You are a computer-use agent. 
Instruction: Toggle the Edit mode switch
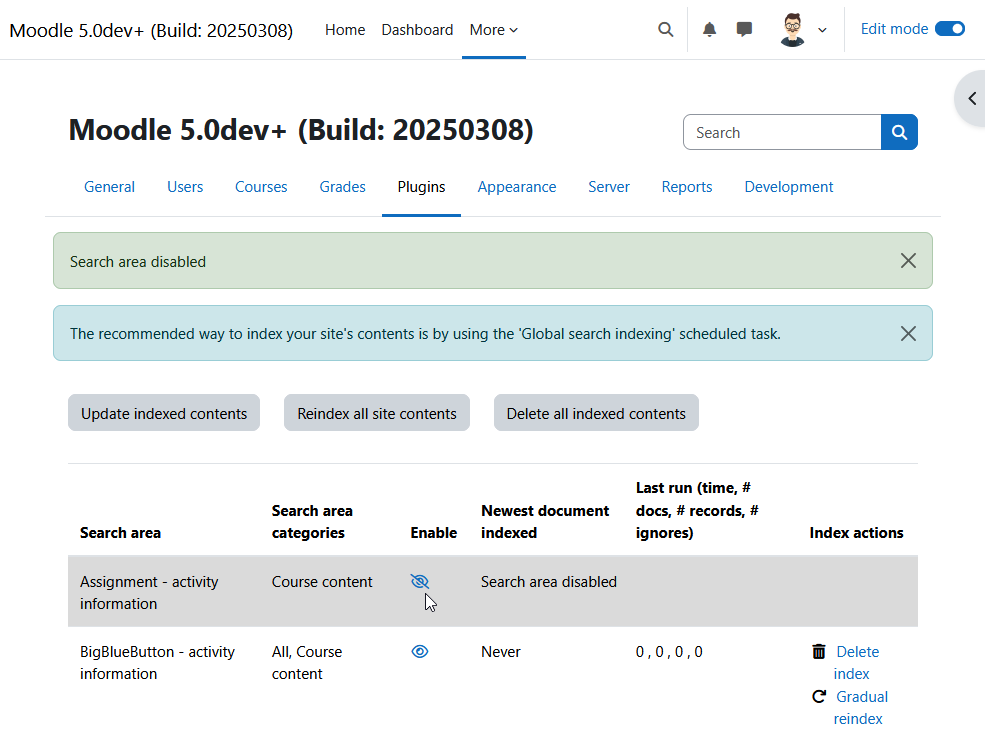click(949, 29)
